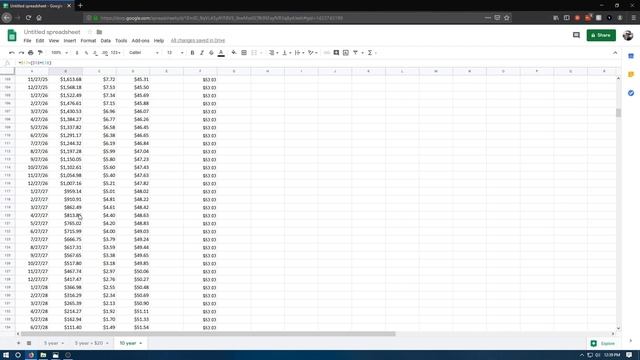640x360 pixels.
Task: Click the horizontal scrollbar thumb
Action: (x=208, y=334)
